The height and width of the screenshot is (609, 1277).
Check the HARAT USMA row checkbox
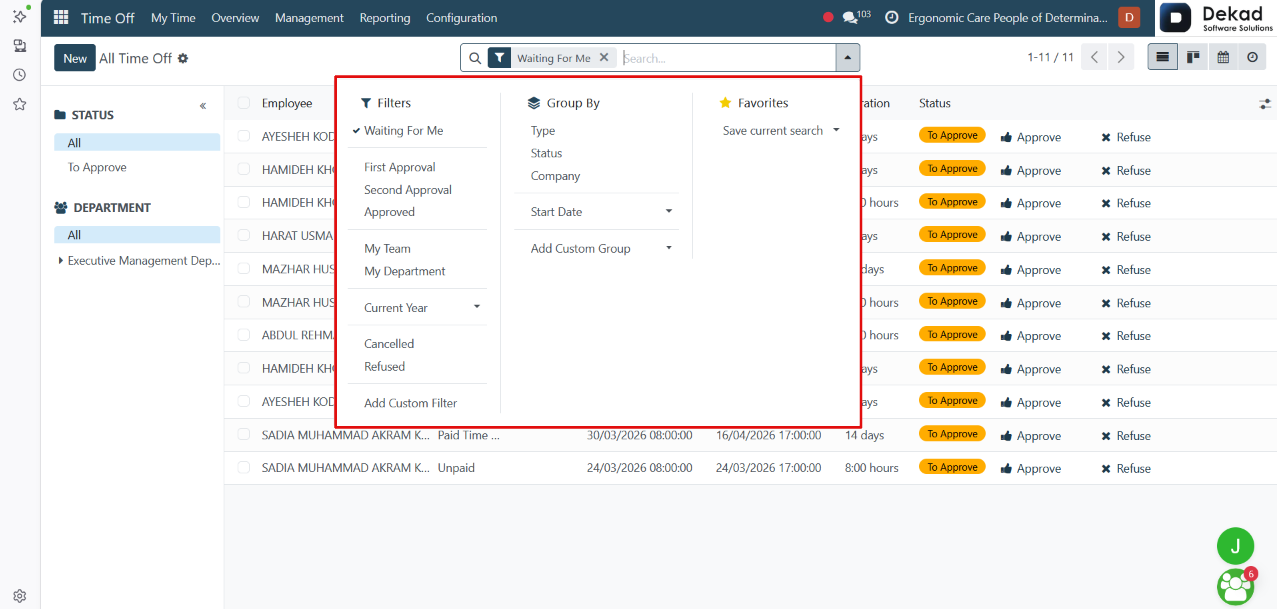coord(244,235)
